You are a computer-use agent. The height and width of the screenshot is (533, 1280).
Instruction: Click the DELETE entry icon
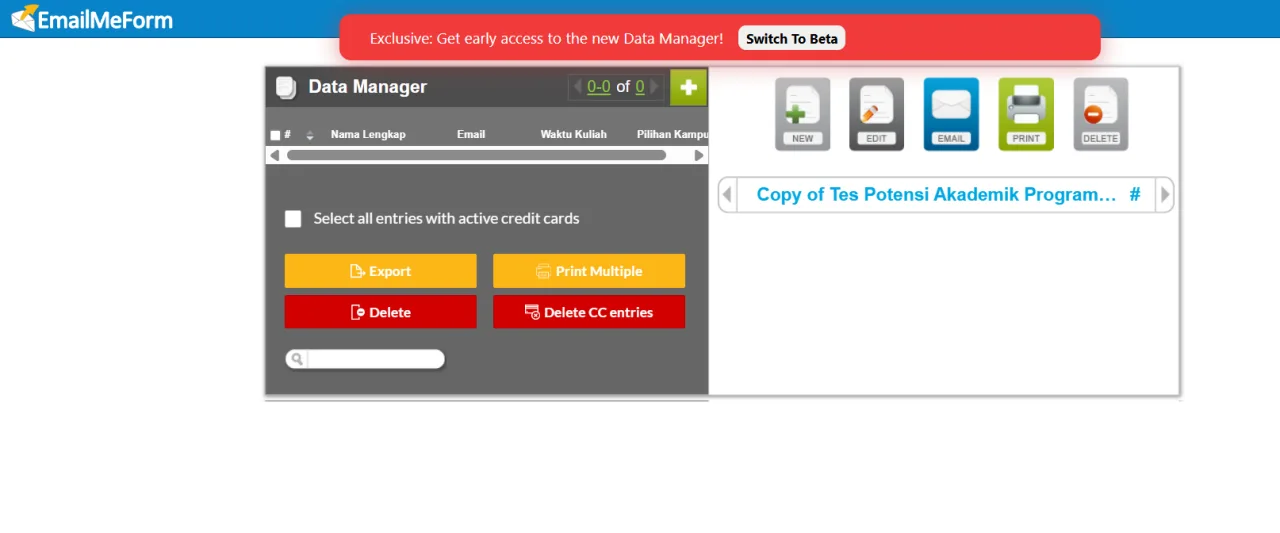coord(1101,115)
